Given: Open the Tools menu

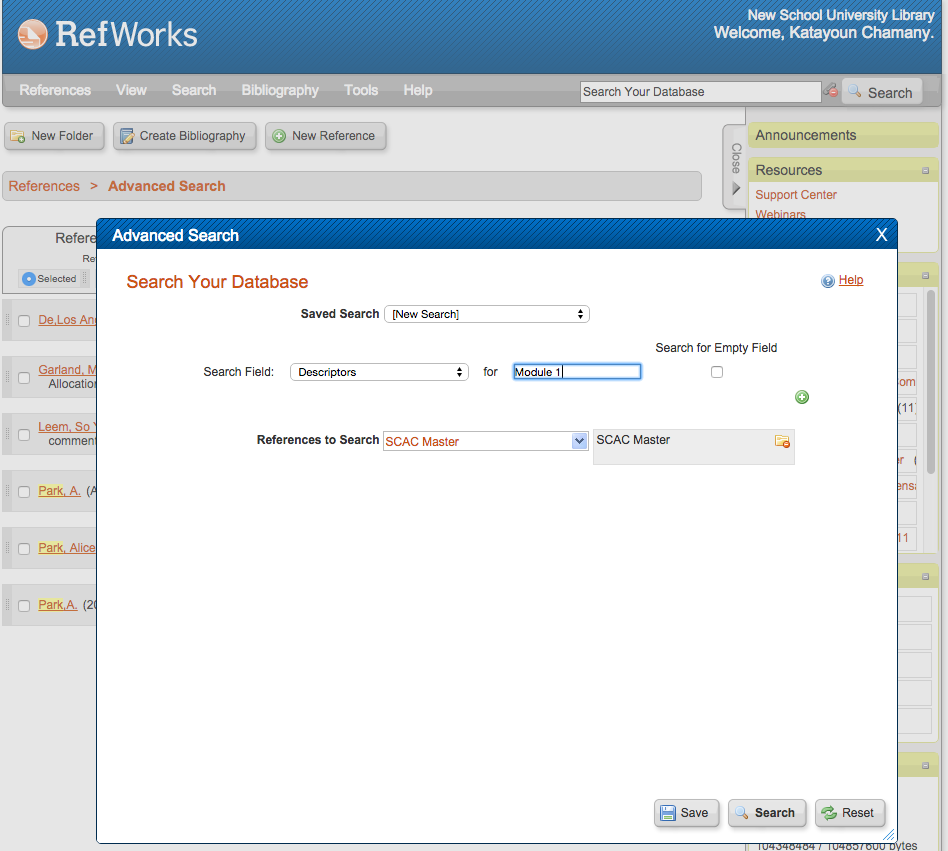Looking at the screenshot, I should click(x=361, y=90).
